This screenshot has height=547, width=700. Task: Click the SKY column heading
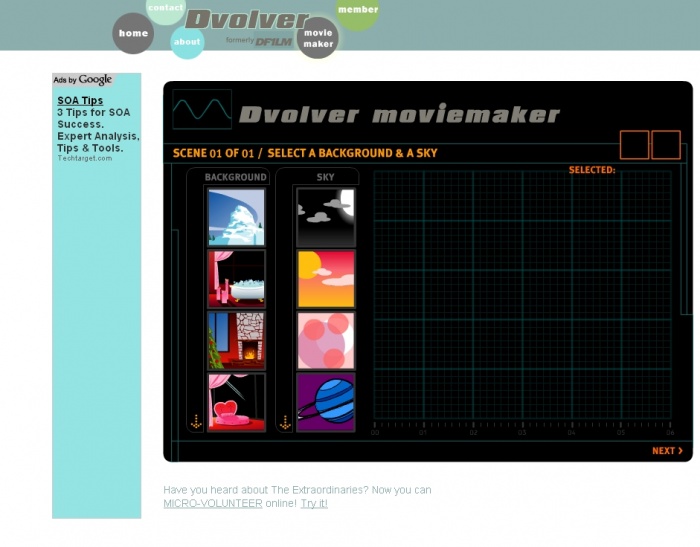[x=325, y=177]
